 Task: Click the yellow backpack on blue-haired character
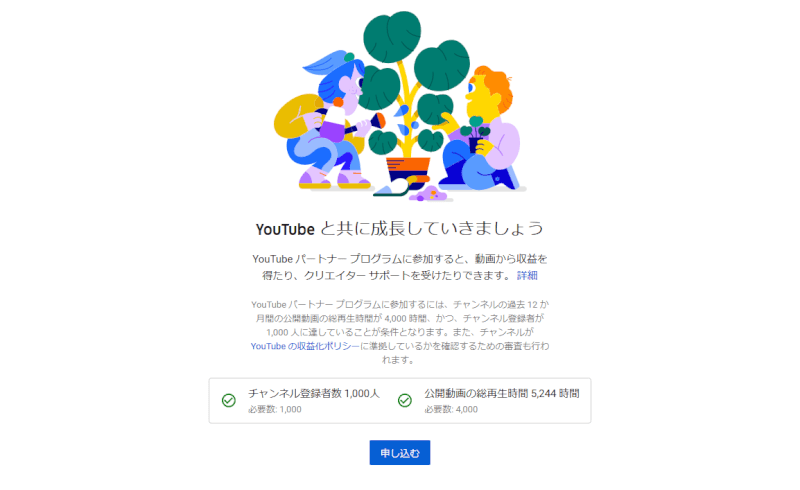[x=295, y=116]
